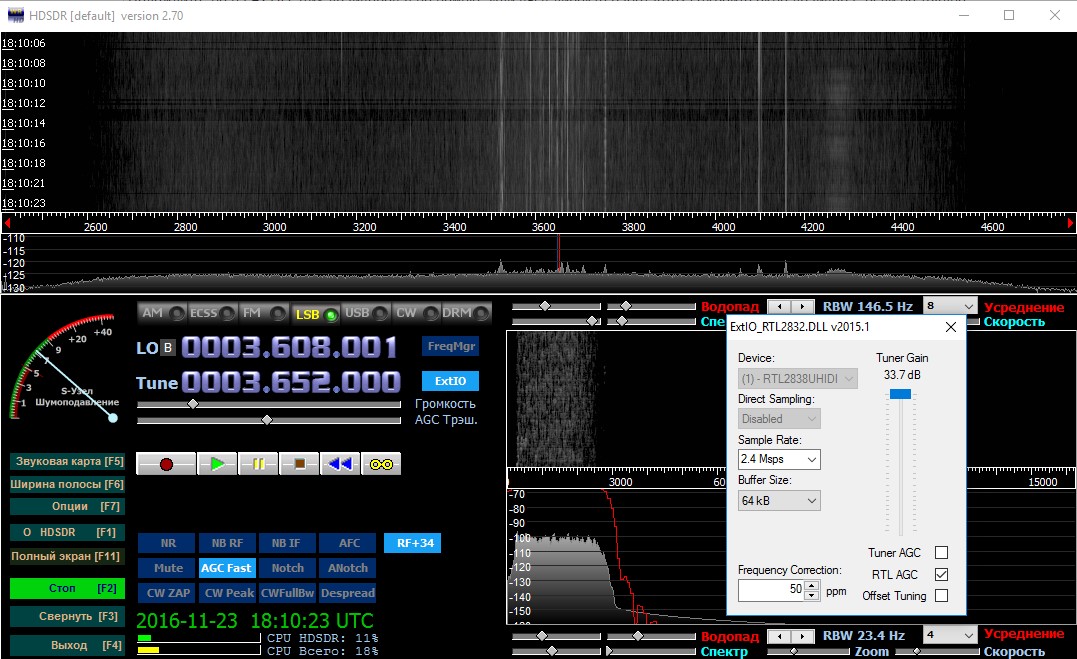Click the right red arrow on RF frequency scale
1077x659 pixels.
(x=1069, y=223)
